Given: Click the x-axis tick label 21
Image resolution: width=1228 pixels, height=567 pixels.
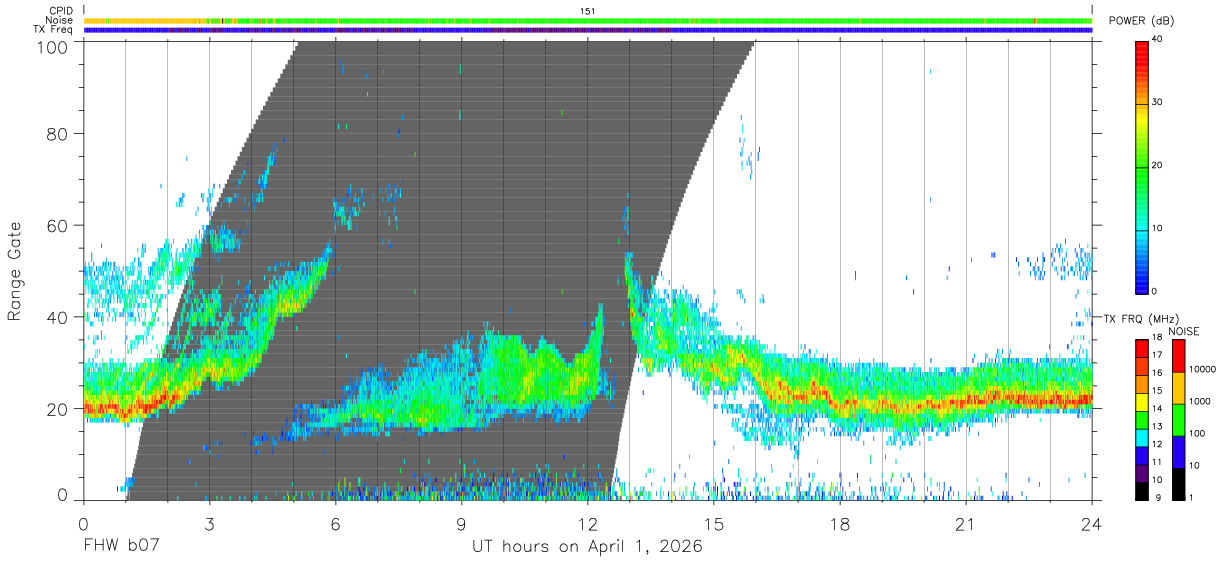Looking at the screenshot, I should (966, 524).
